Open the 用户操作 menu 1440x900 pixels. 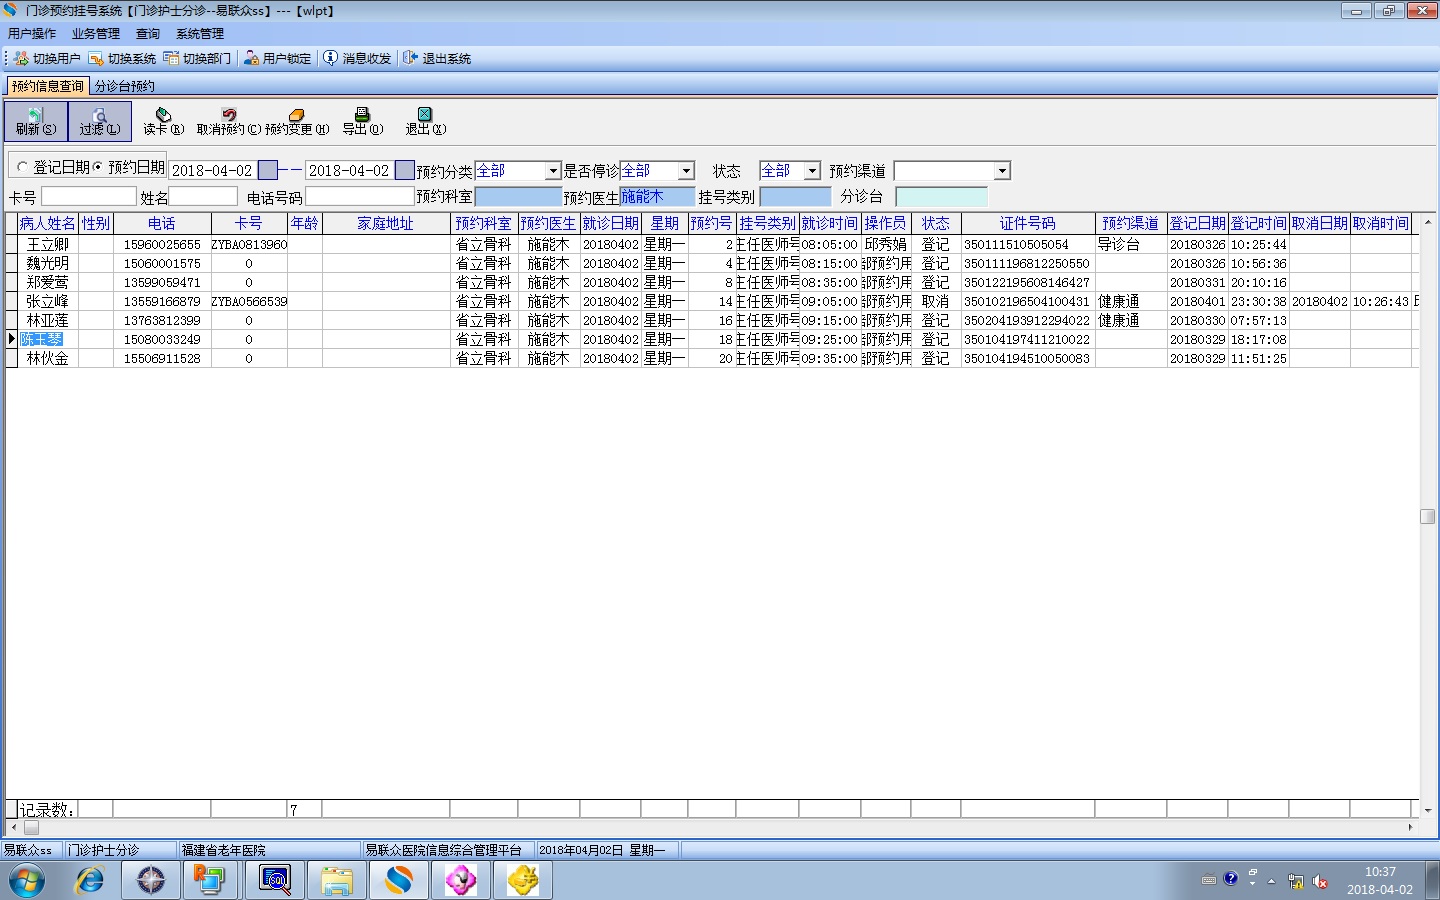pos(32,33)
